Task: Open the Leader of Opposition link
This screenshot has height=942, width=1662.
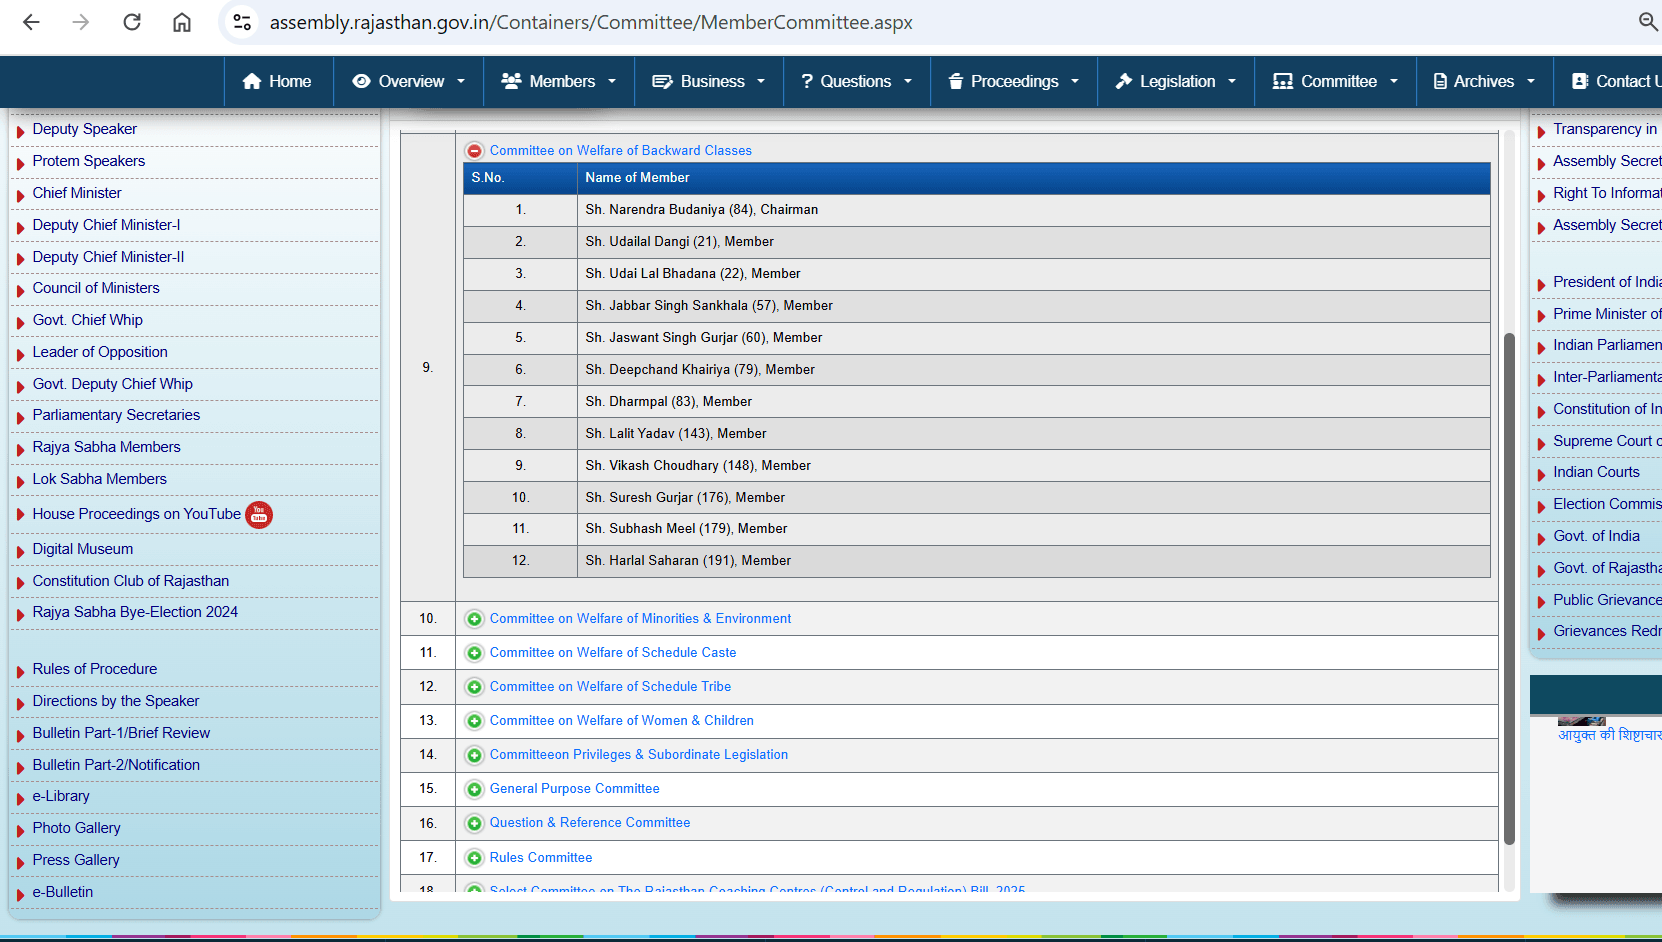Action: (x=100, y=352)
